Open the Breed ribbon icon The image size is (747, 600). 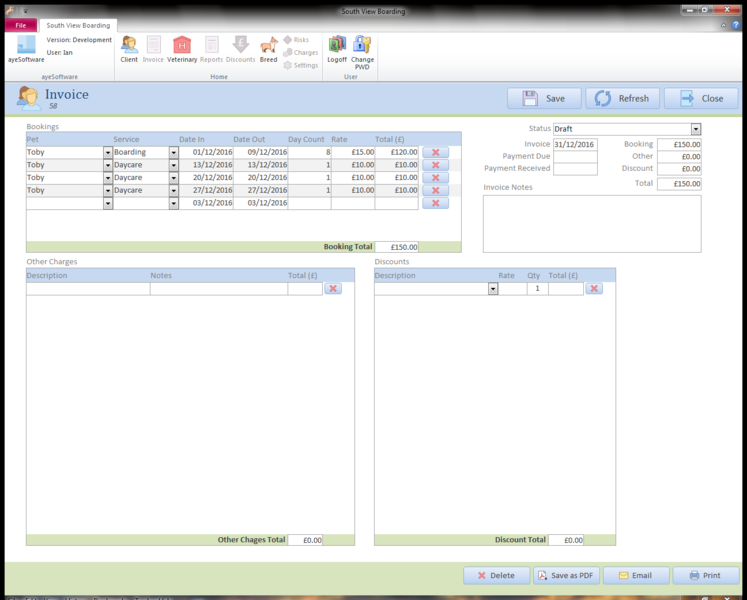tap(268, 48)
